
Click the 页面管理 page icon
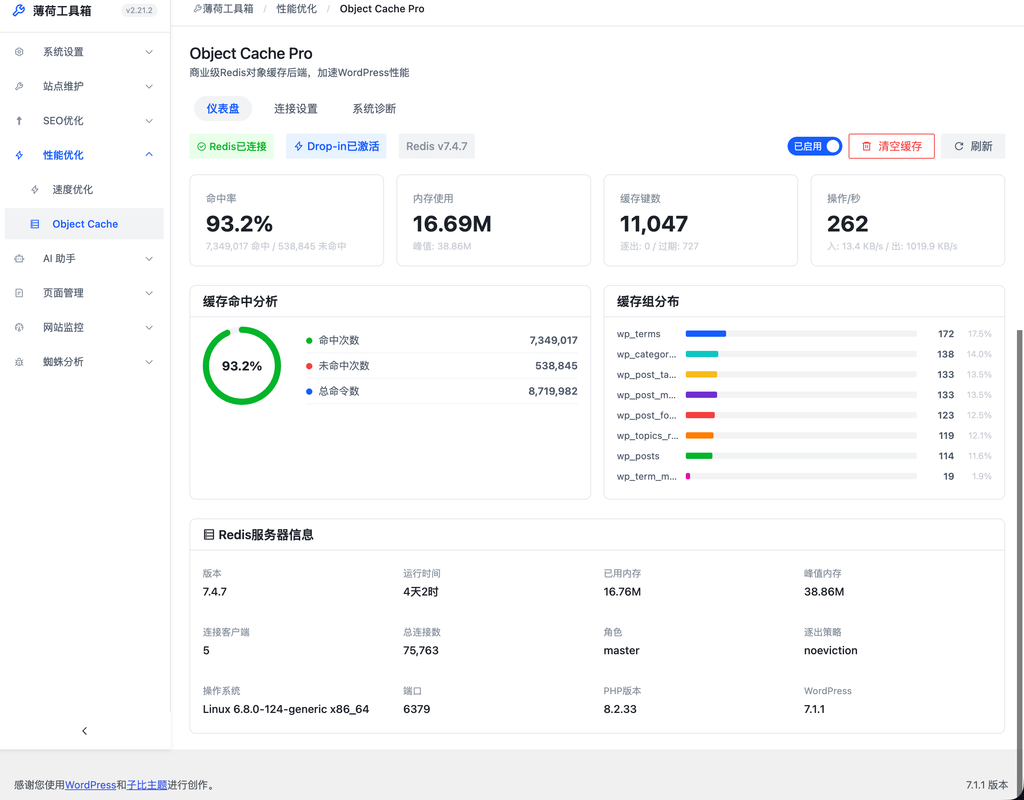tap(19, 293)
